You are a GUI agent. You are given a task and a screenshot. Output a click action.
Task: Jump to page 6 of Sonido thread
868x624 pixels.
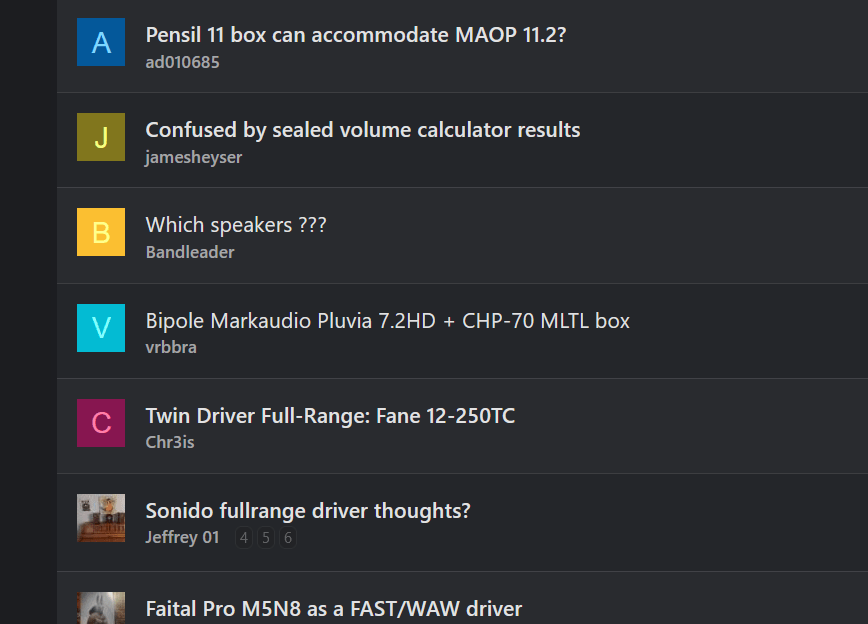pyautogui.click(x=288, y=538)
